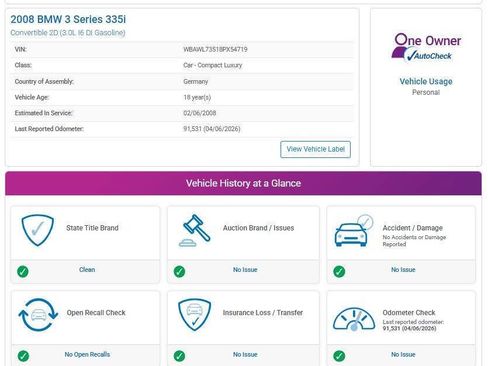Click the View Vehicle Label button
This screenshot has height=366, width=488.
[315, 149]
